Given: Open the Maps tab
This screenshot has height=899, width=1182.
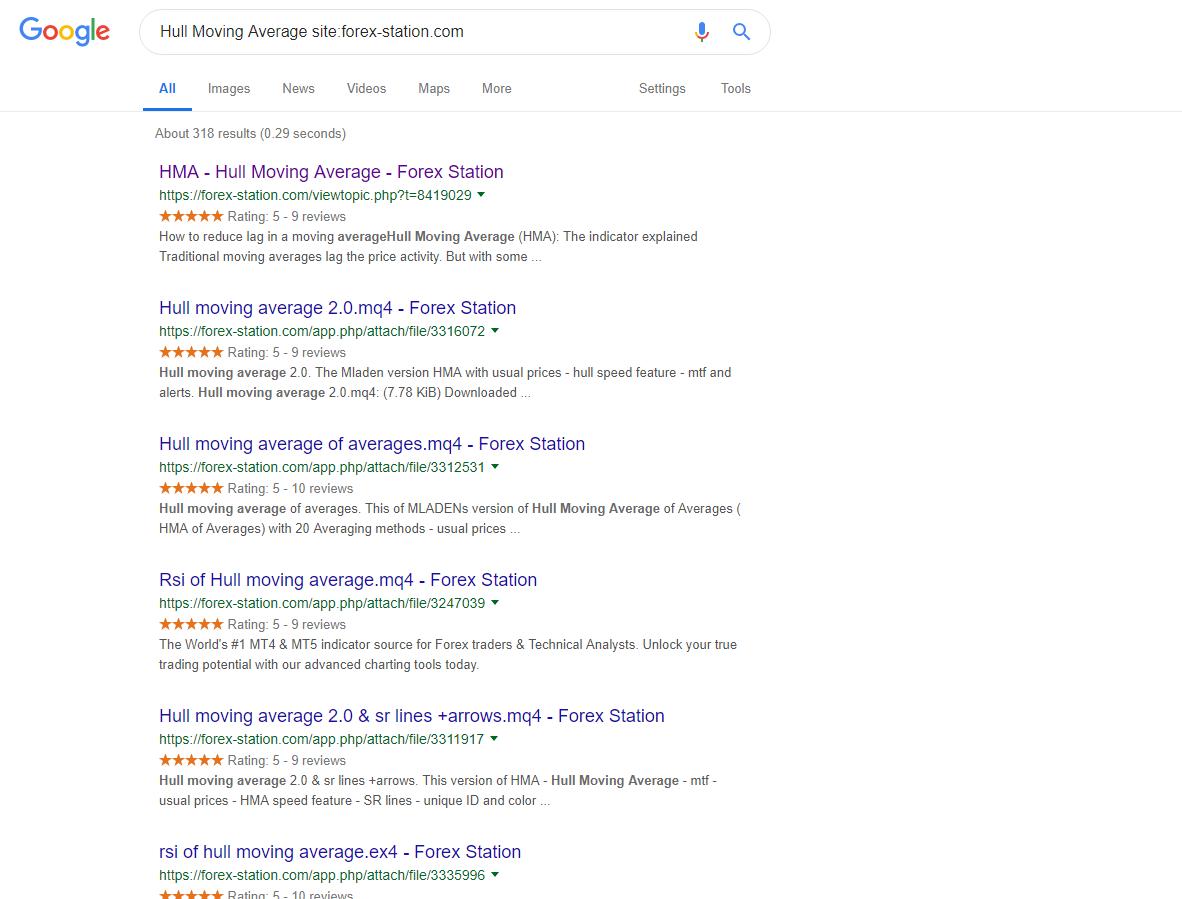Looking at the screenshot, I should [x=434, y=88].
